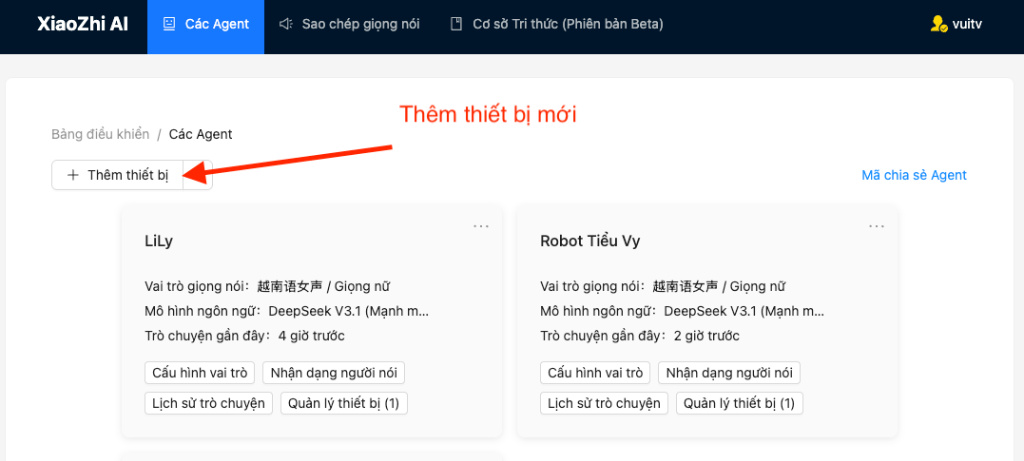
Task: Click the speaker icon beside Sao chép giọng nói
Action: (x=286, y=23)
